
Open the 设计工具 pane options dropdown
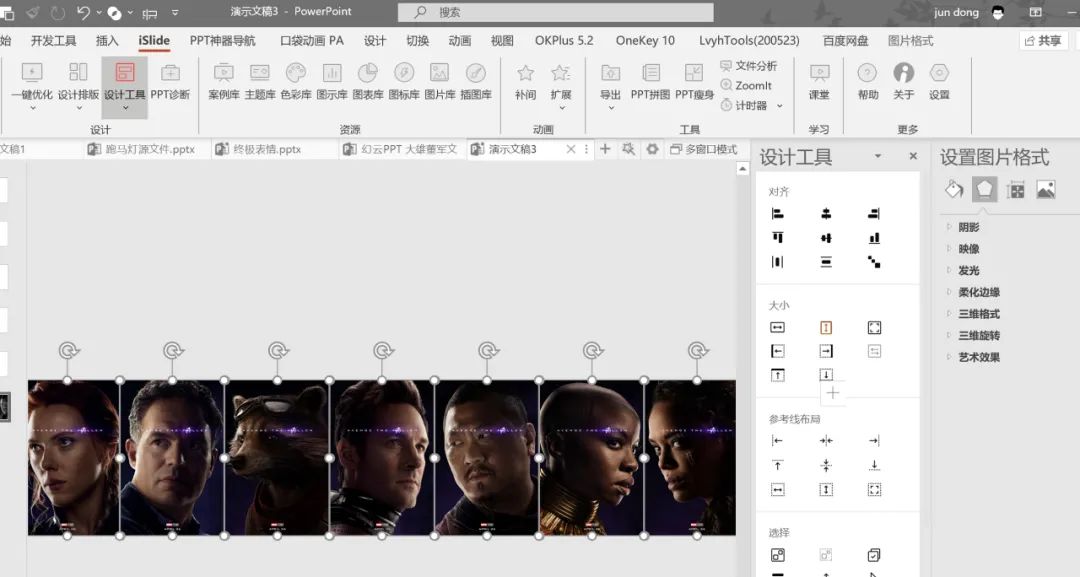878,156
